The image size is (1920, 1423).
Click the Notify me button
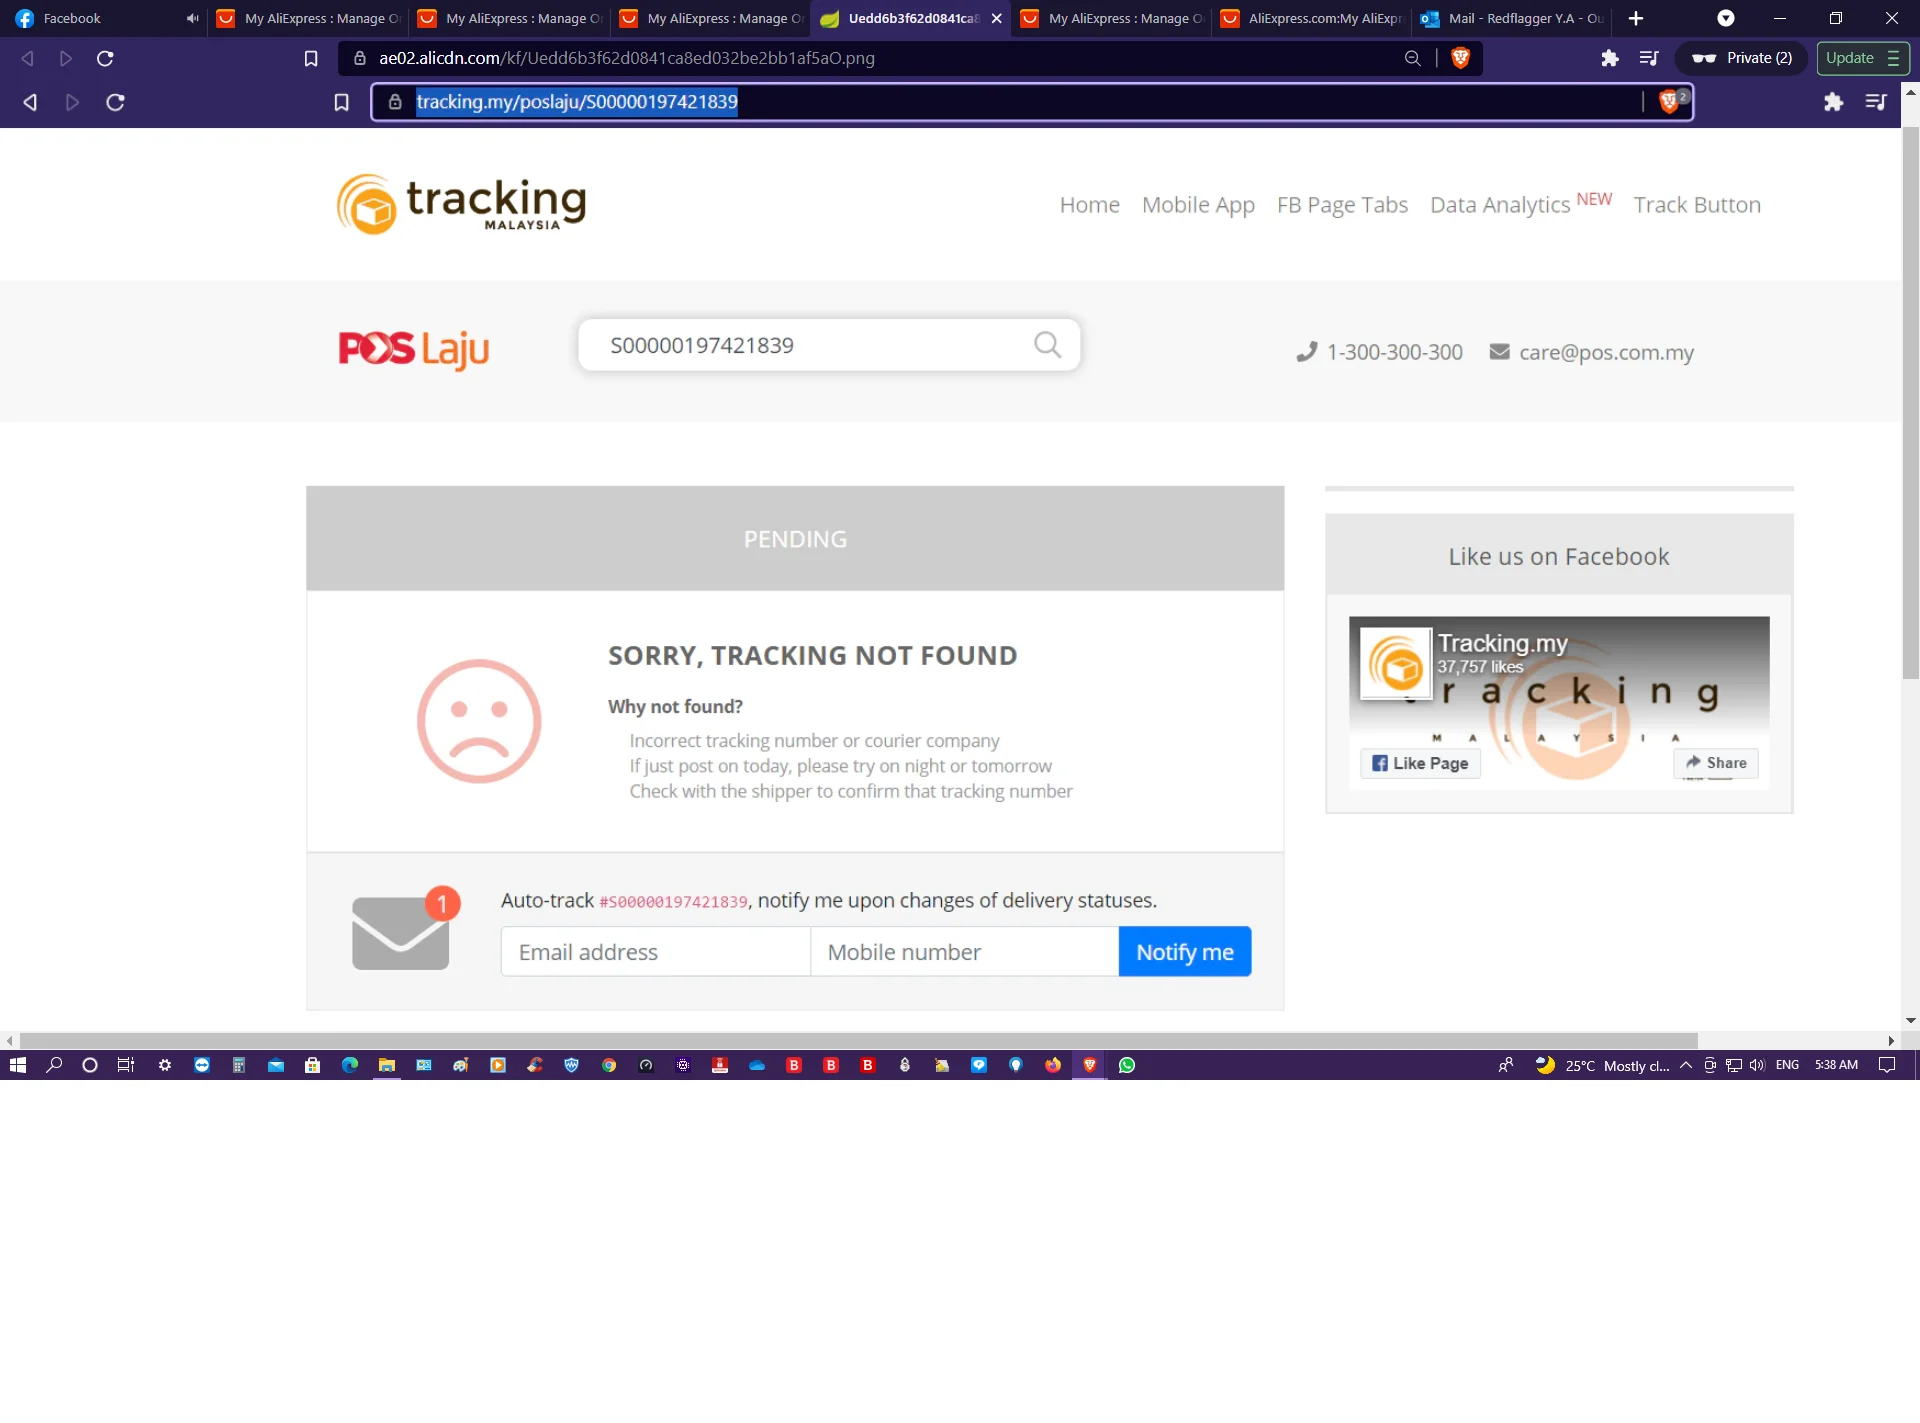tap(1184, 952)
